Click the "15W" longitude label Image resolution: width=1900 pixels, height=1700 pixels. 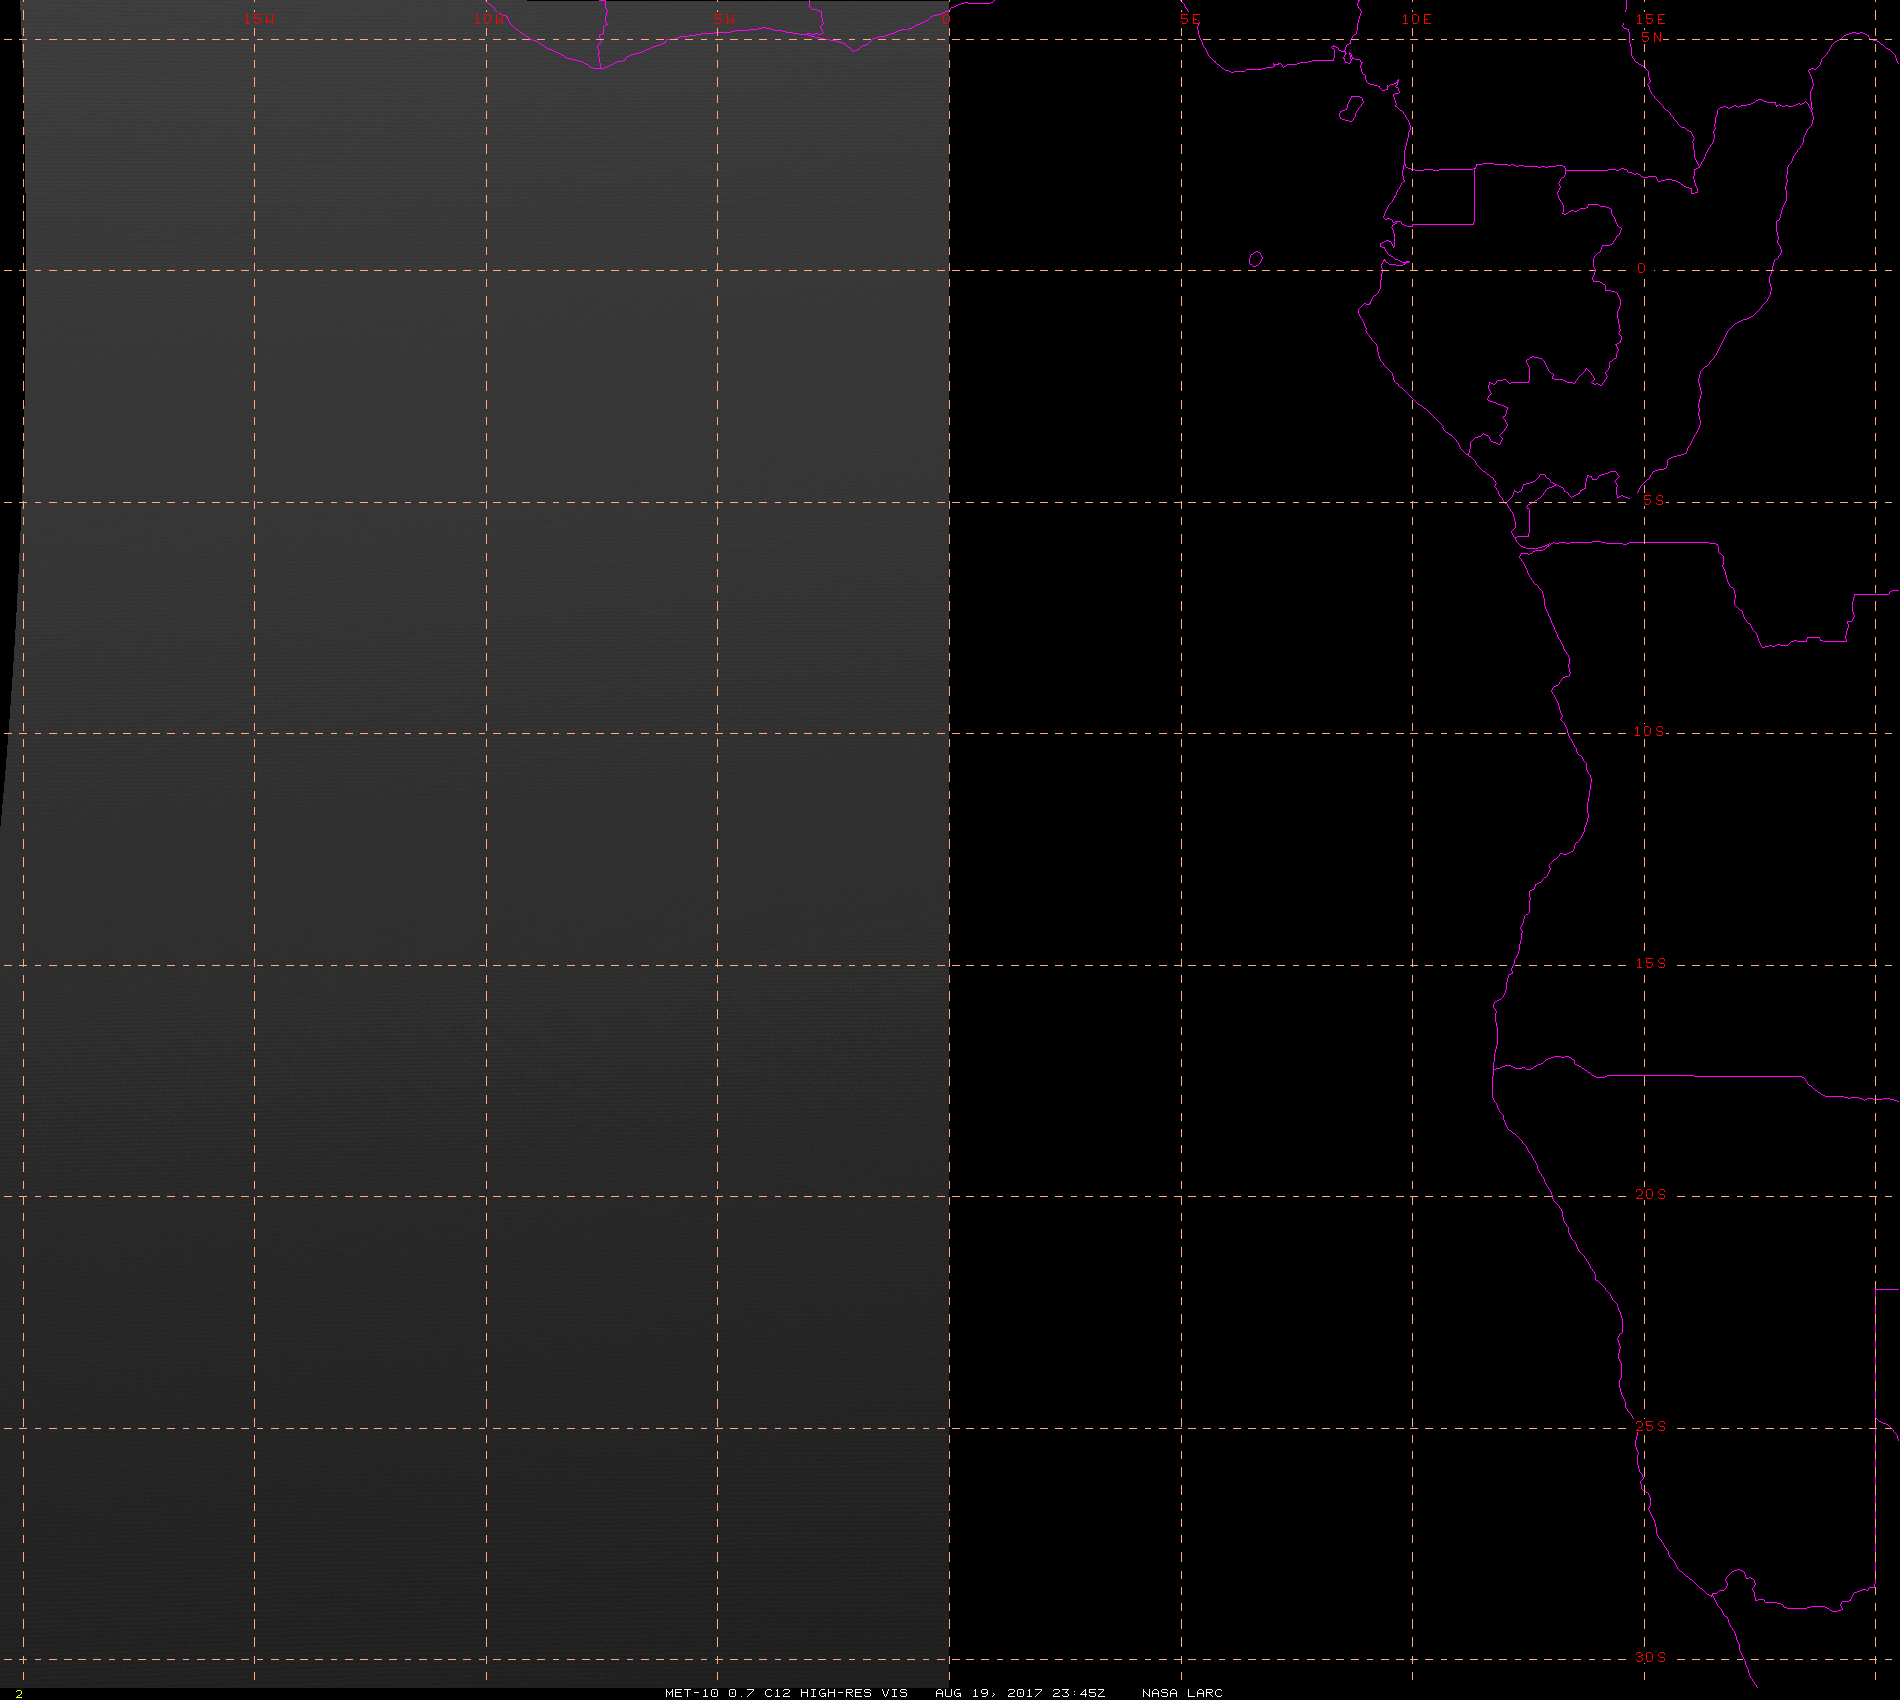pos(259,19)
